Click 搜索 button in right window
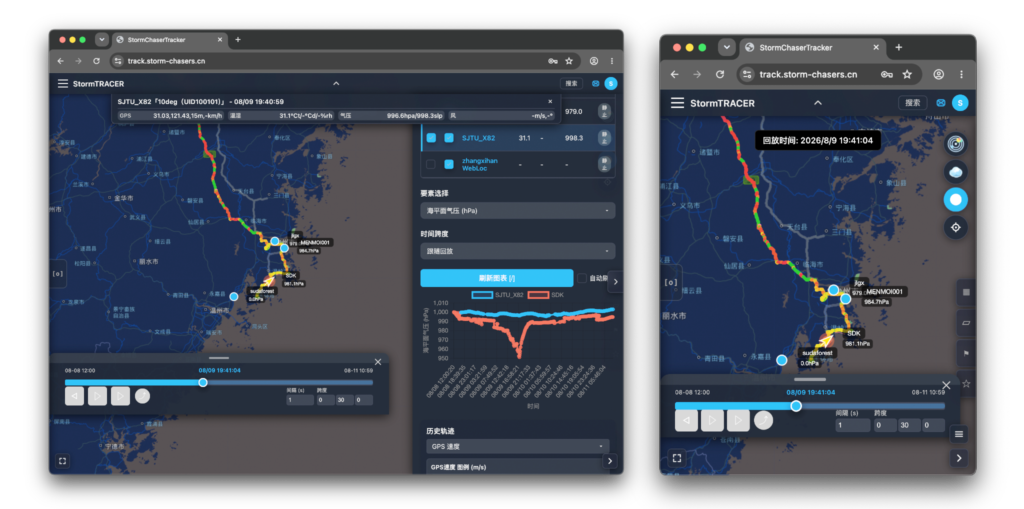The height and width of the screenshot is (509, 1024). [913, 103]
